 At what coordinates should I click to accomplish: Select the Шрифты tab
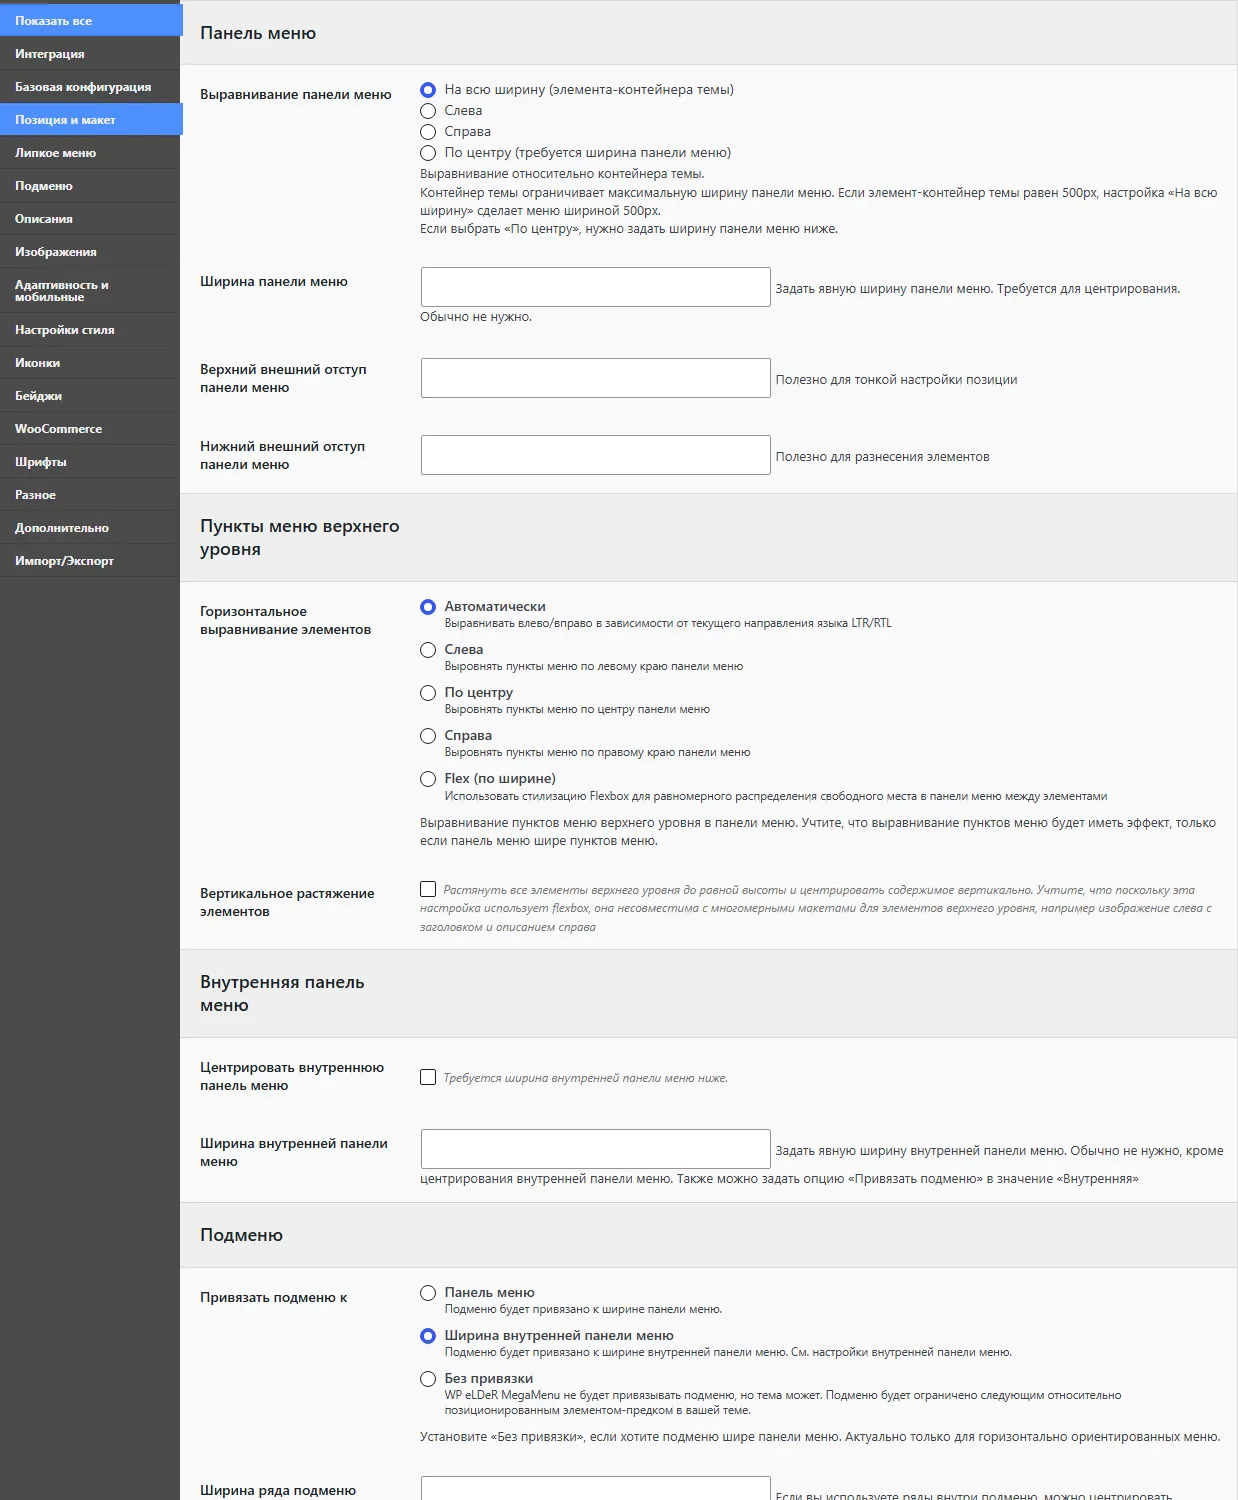click(90, 462)
